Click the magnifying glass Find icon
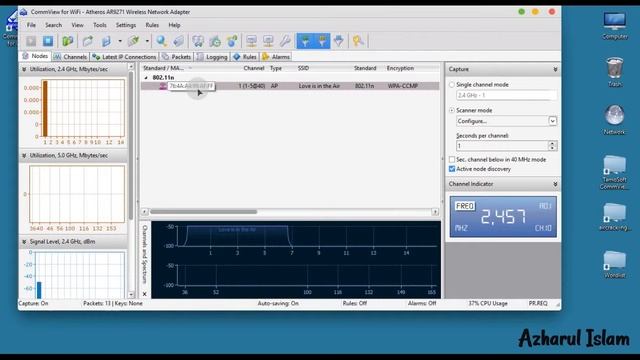 point(162,41)
